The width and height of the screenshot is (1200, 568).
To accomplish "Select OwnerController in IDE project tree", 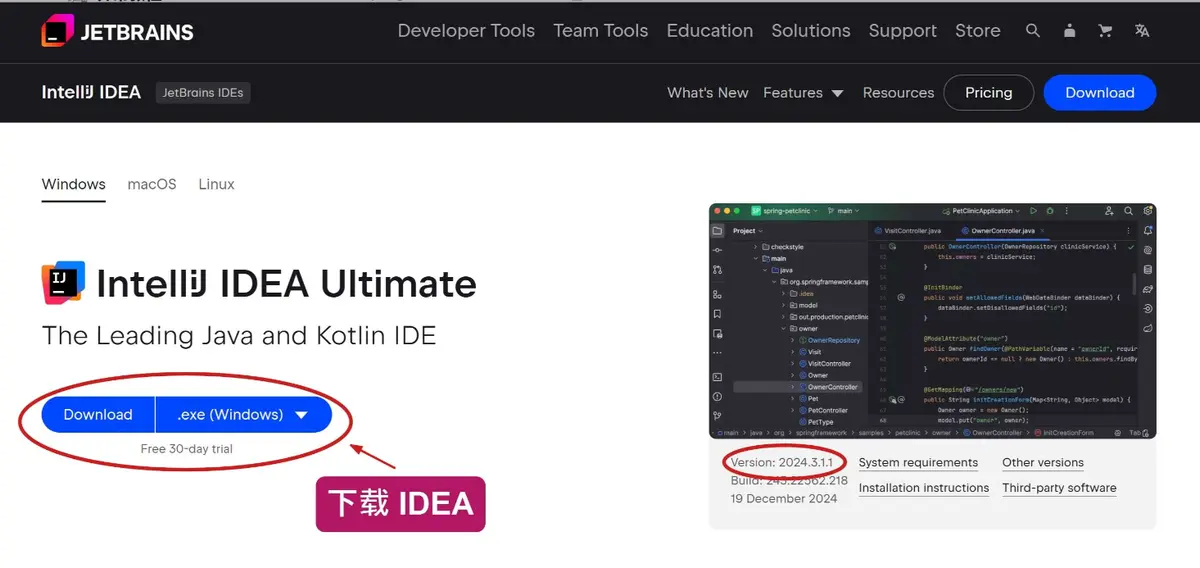I will click(797, 387).
